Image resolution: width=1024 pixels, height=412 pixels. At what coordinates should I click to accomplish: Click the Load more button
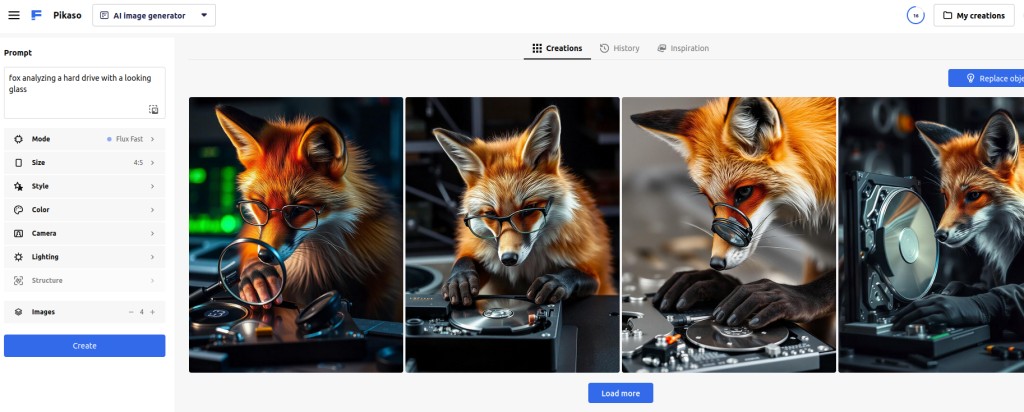(620, 393)
